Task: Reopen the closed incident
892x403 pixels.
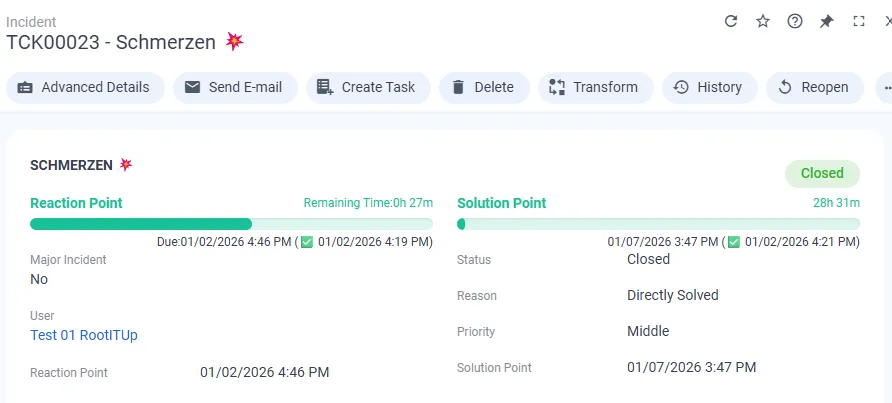Action: point(814,87)
